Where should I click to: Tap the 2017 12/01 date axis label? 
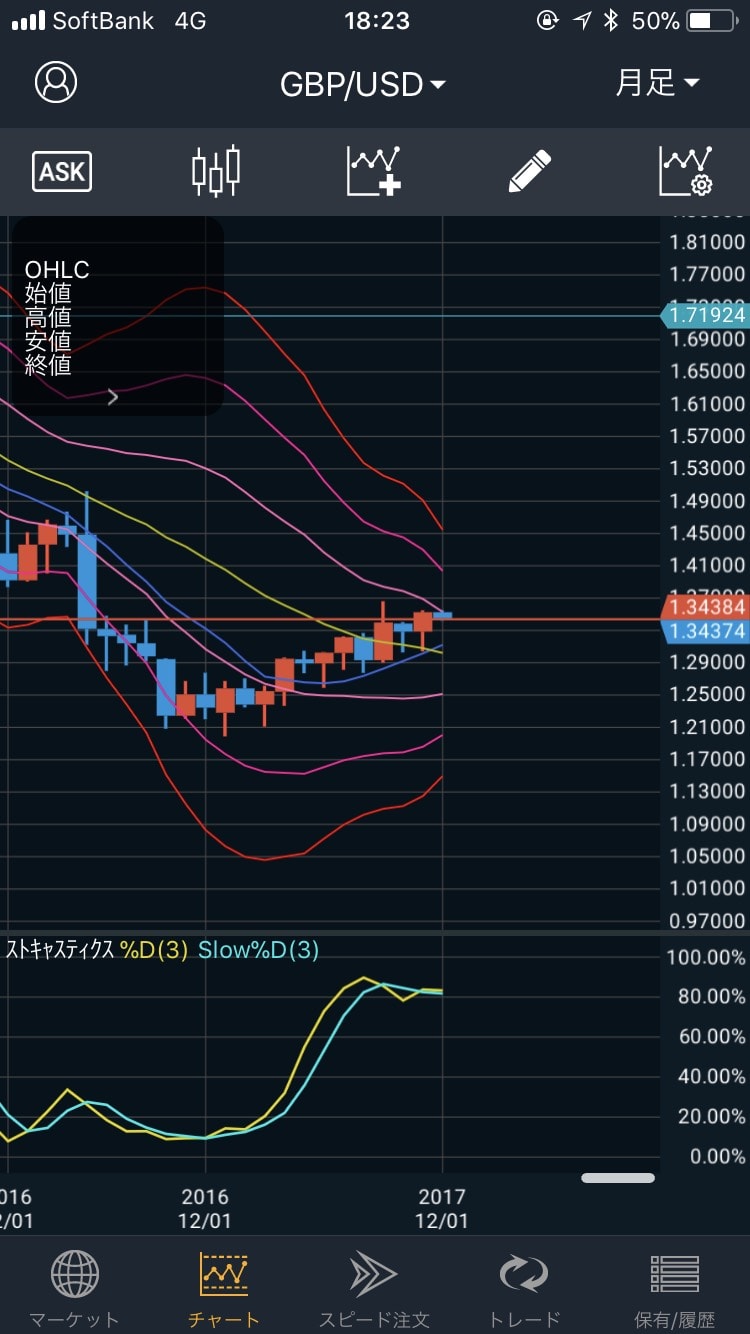[x=441, y=1208]
